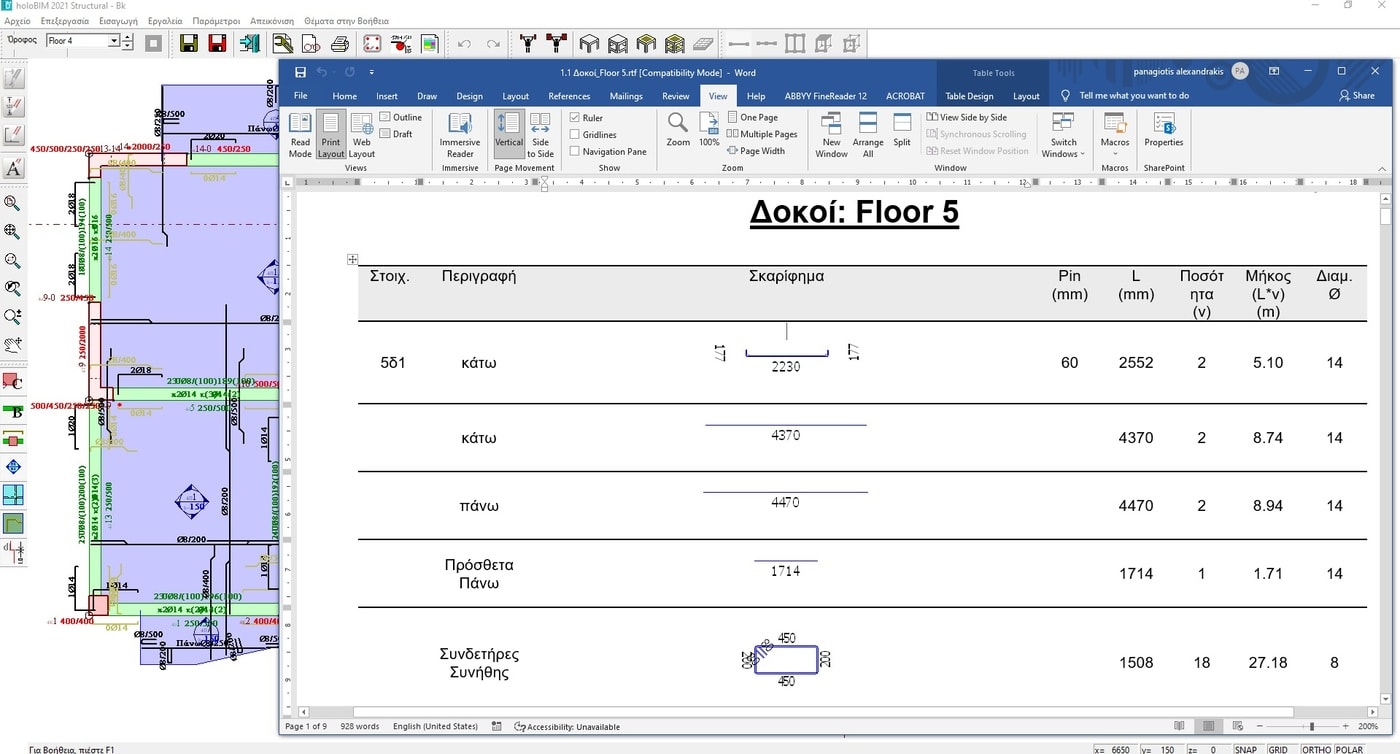Select the pan hand tool in holoBIM

[13, 345]
